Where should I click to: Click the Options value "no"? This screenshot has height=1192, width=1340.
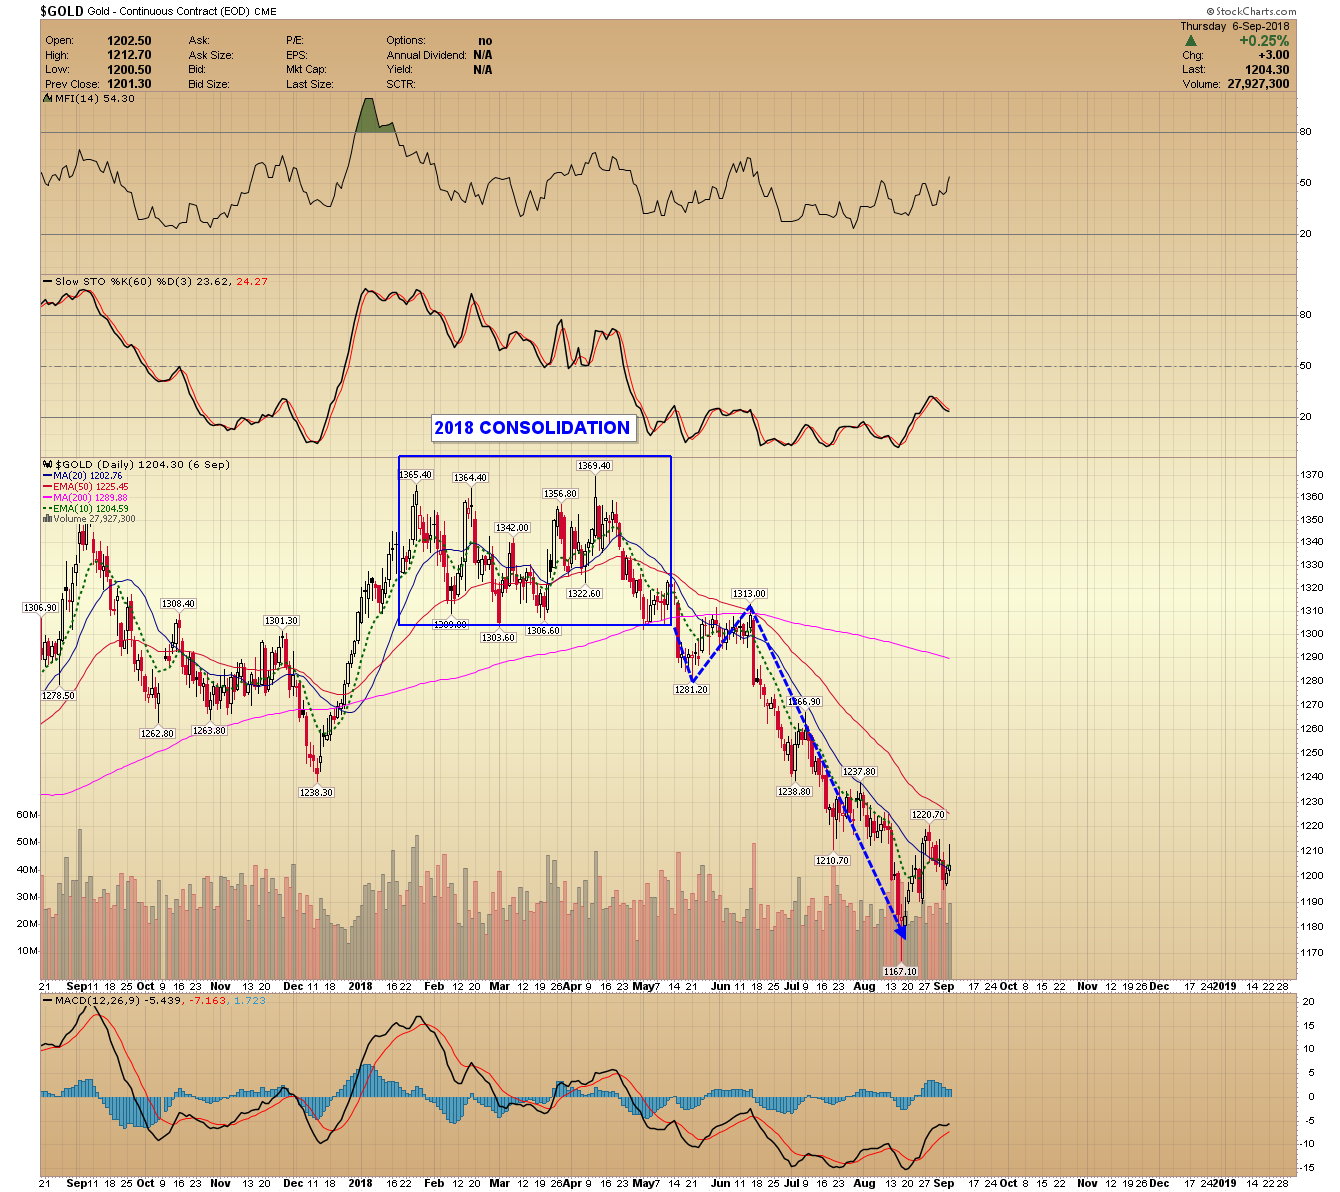[485, 41]
